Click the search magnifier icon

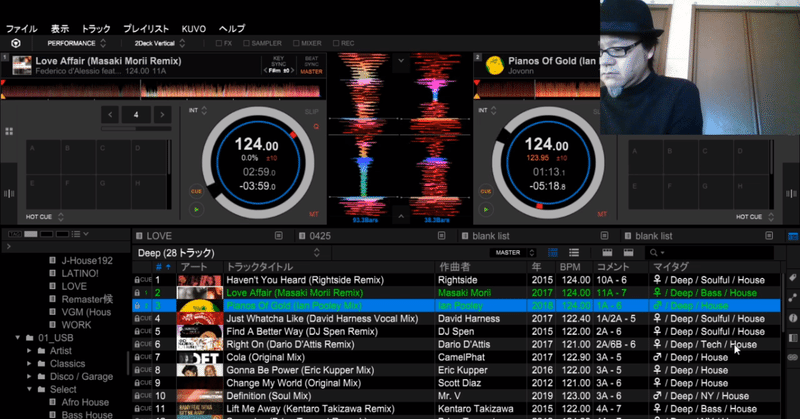click(x=654, y=253)
